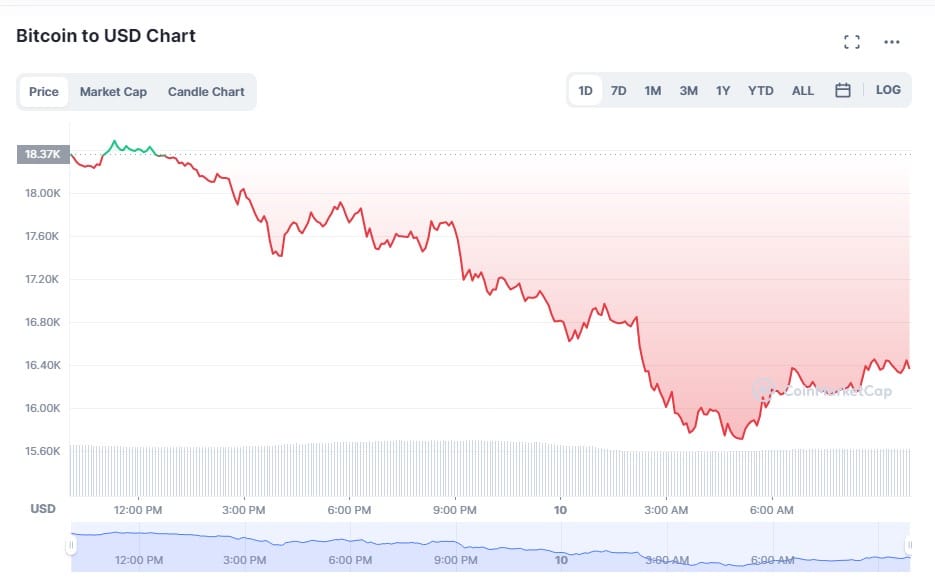Click the left range slider handle
Viewport: 935px width, 579px height.
(x=71, y=546)
